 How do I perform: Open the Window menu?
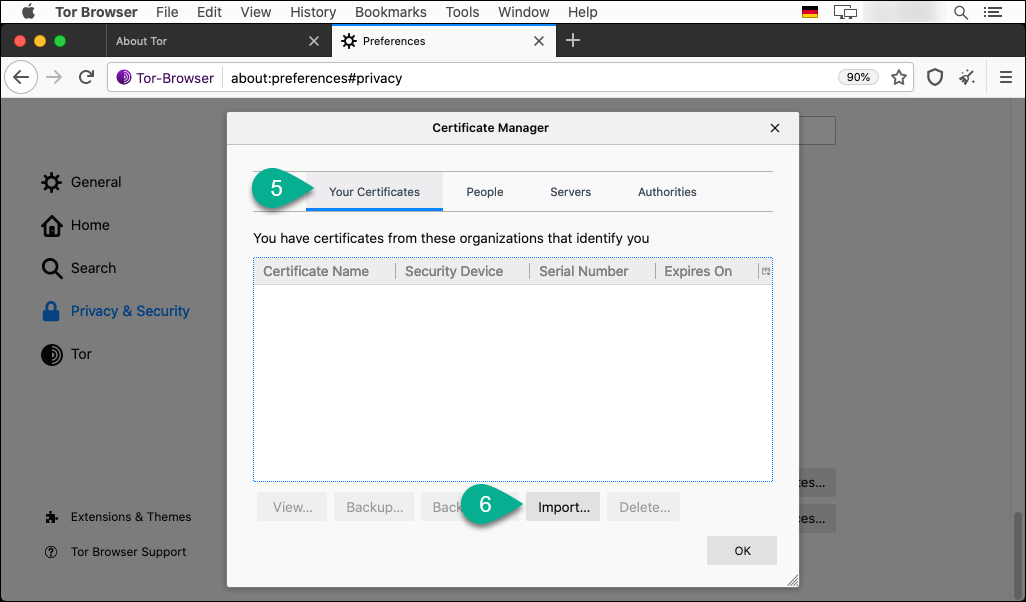click(x=523, y=12)
